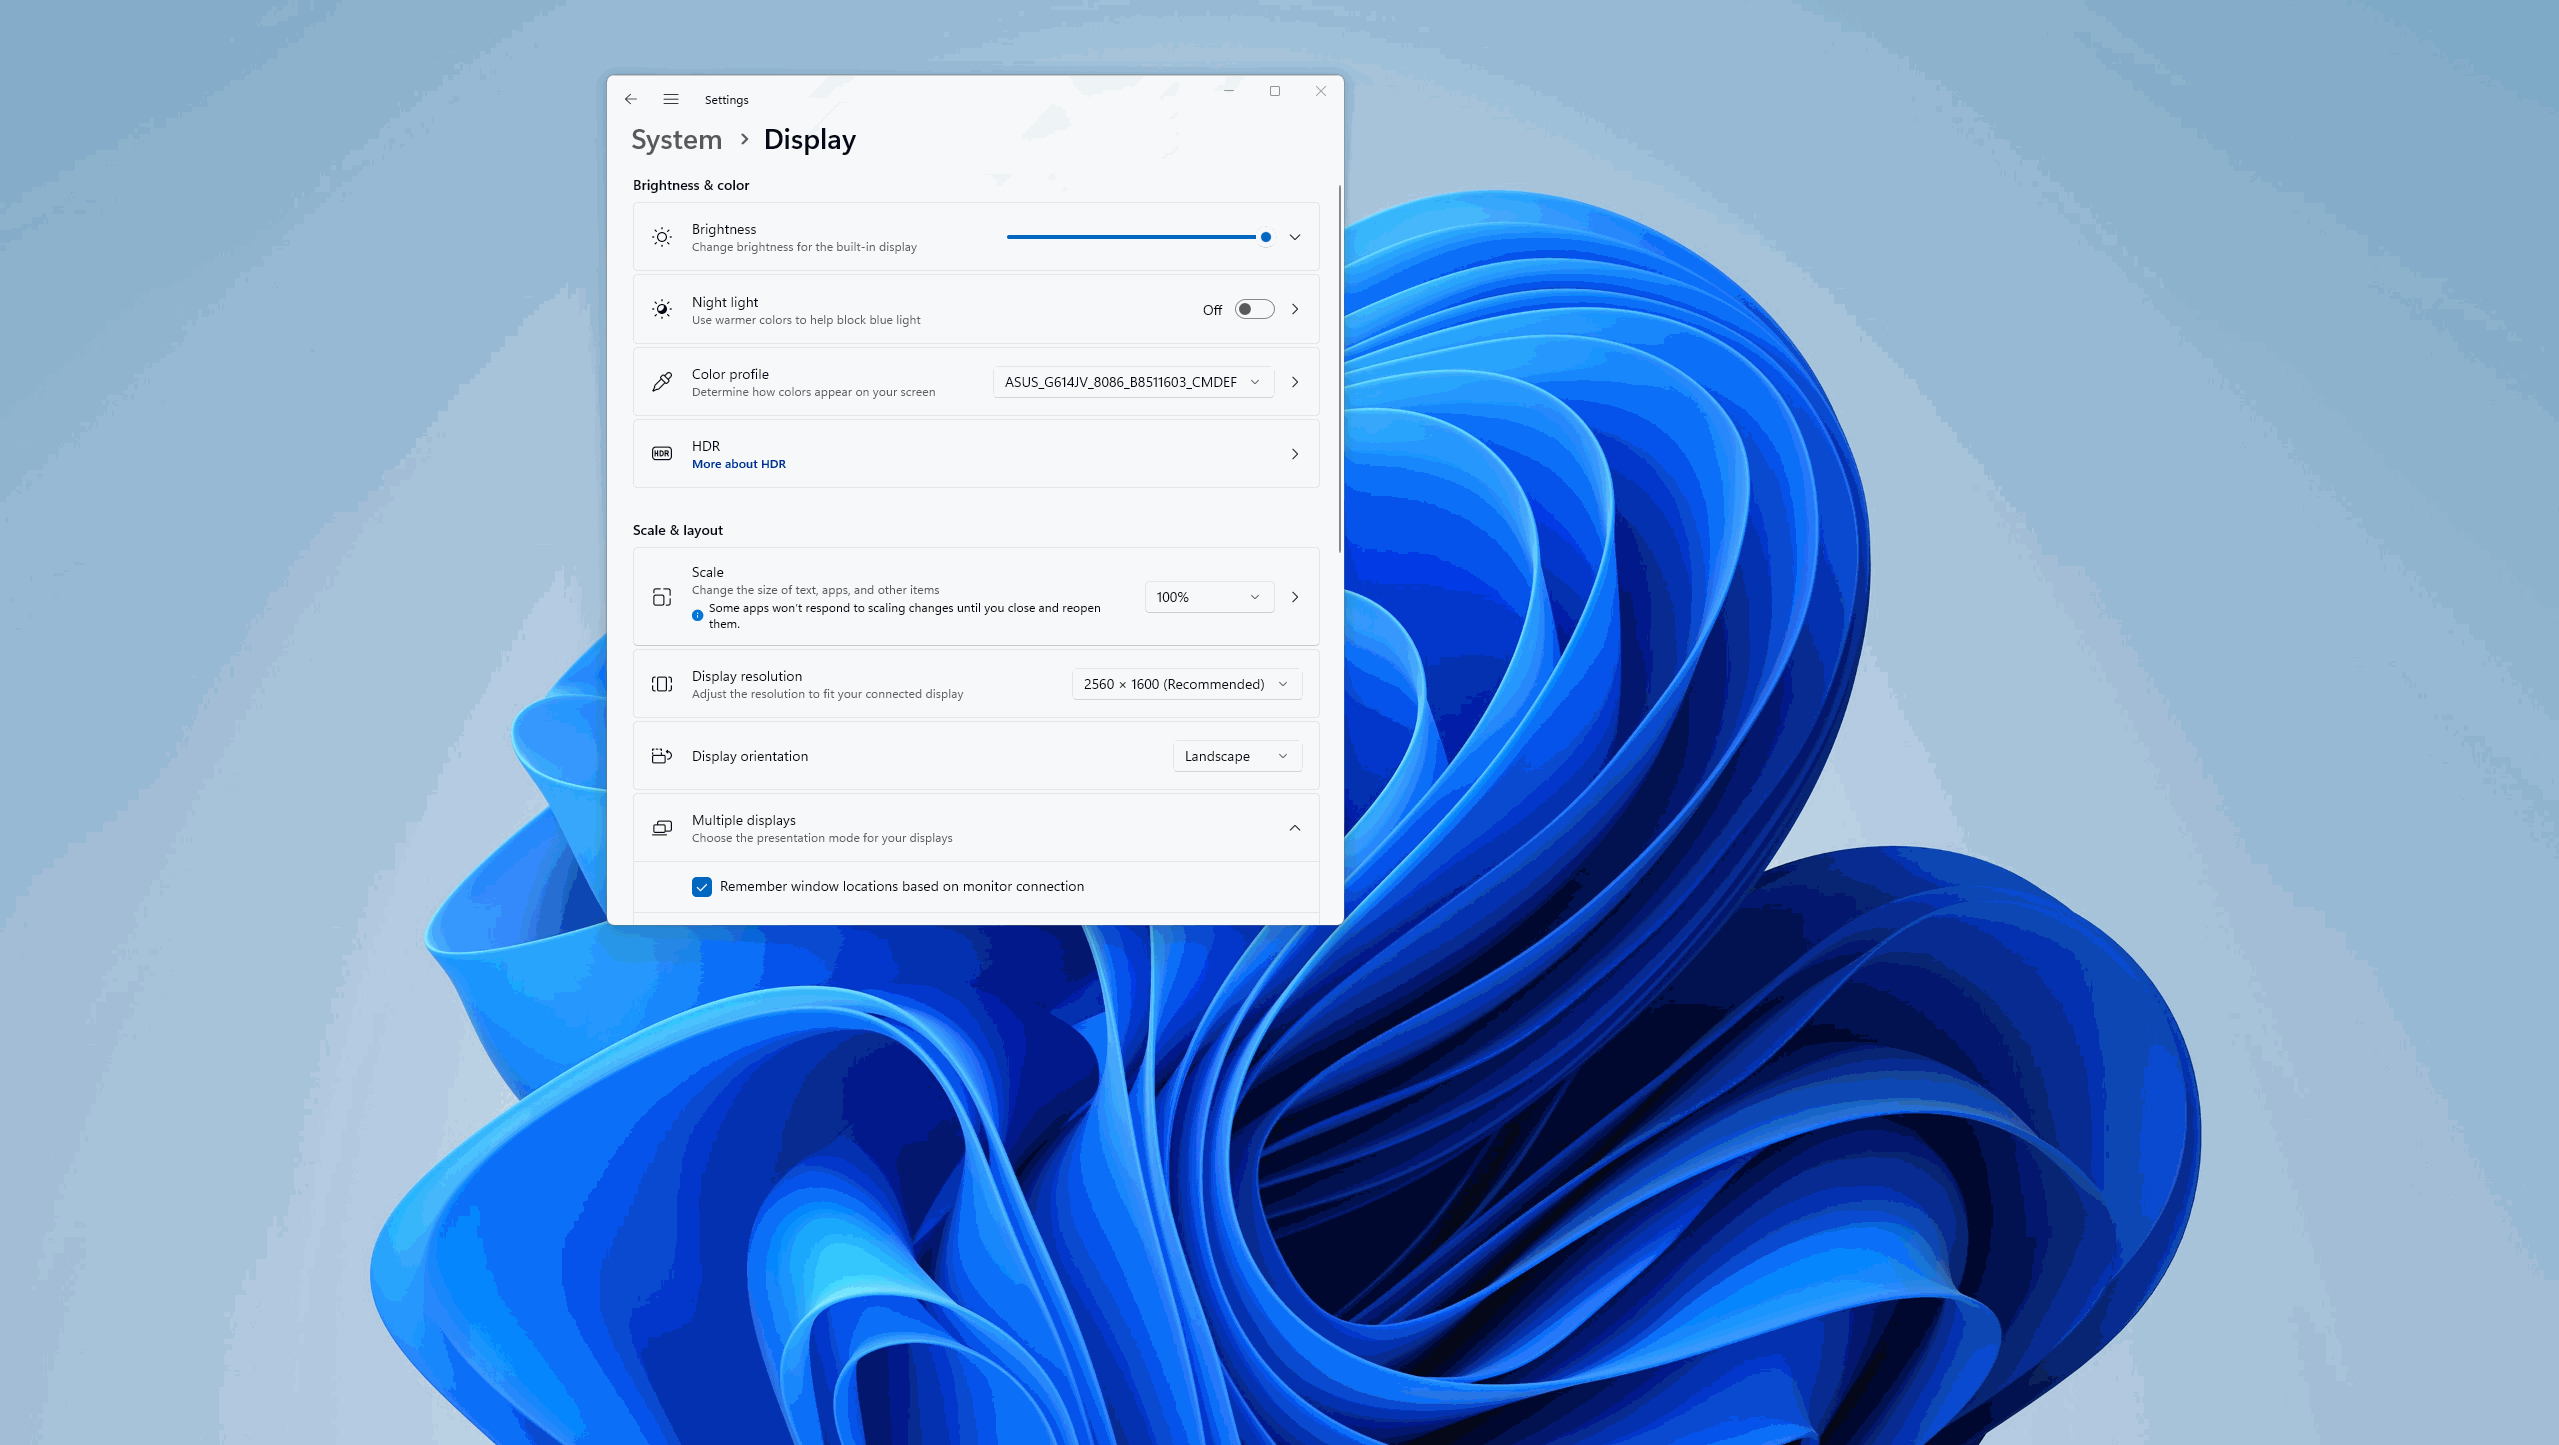Screen dimensions: 2559x1445
Task: Open the Color profile dropdown
Action: [x=1133, y=382]
